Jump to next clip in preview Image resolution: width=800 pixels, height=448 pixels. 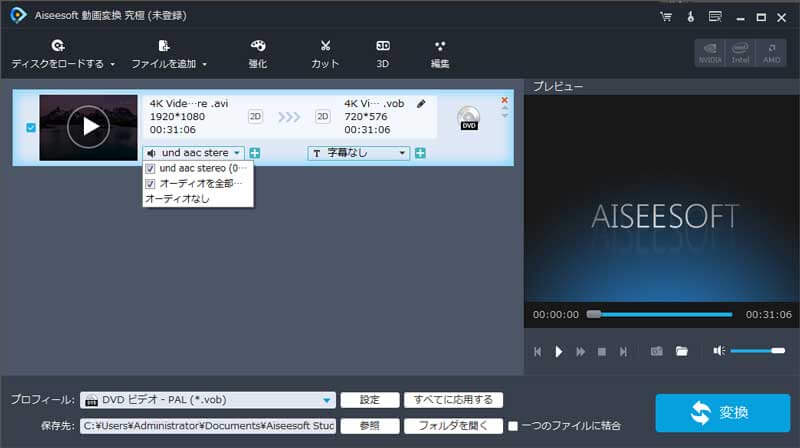pyautogui.click(x=623, y=352)
